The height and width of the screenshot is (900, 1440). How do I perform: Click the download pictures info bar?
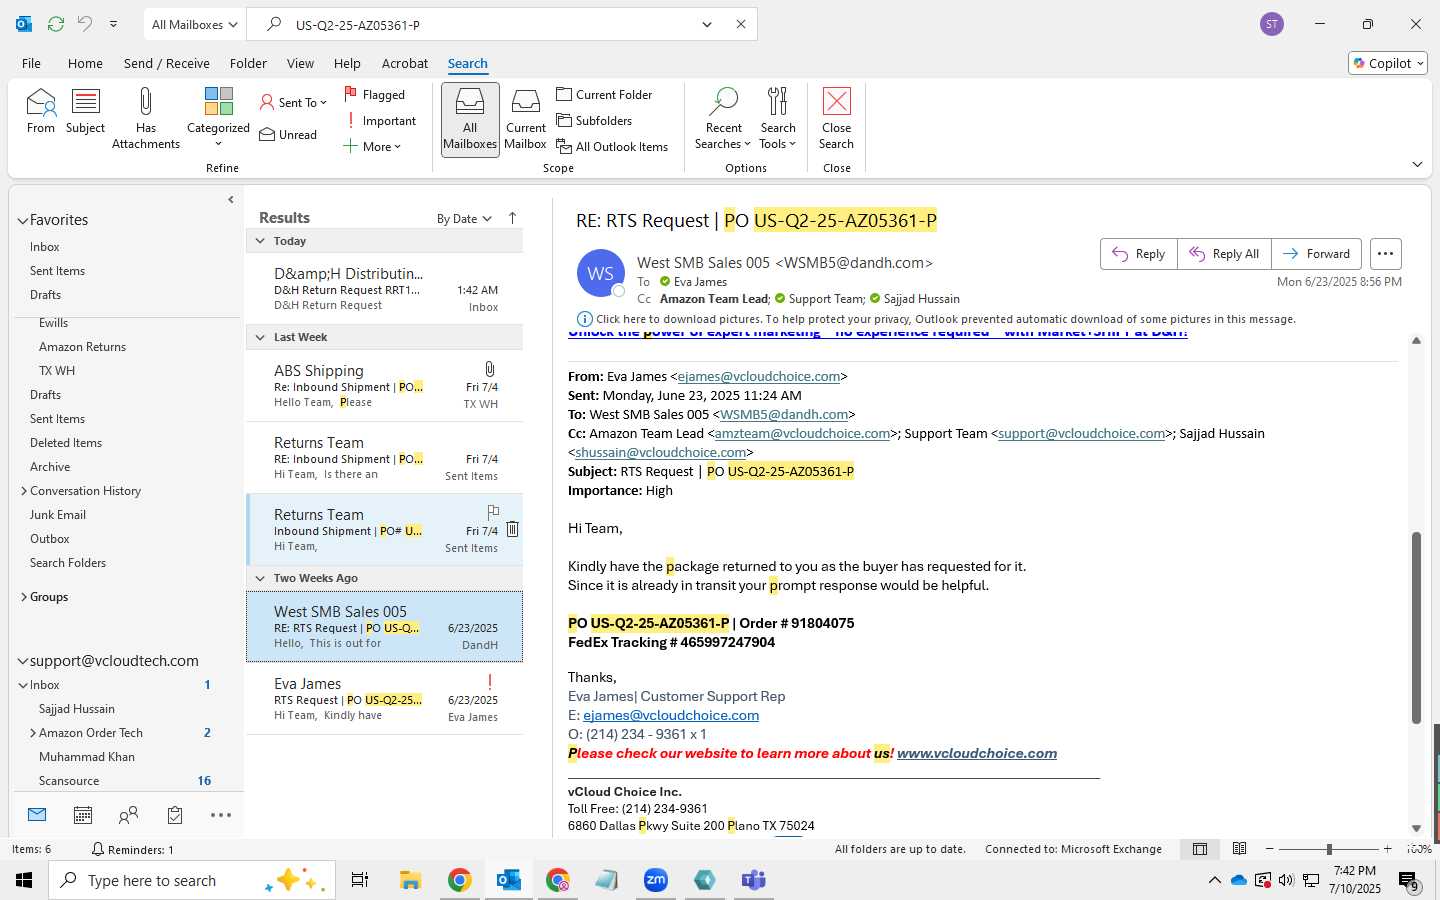pos(936,319)
